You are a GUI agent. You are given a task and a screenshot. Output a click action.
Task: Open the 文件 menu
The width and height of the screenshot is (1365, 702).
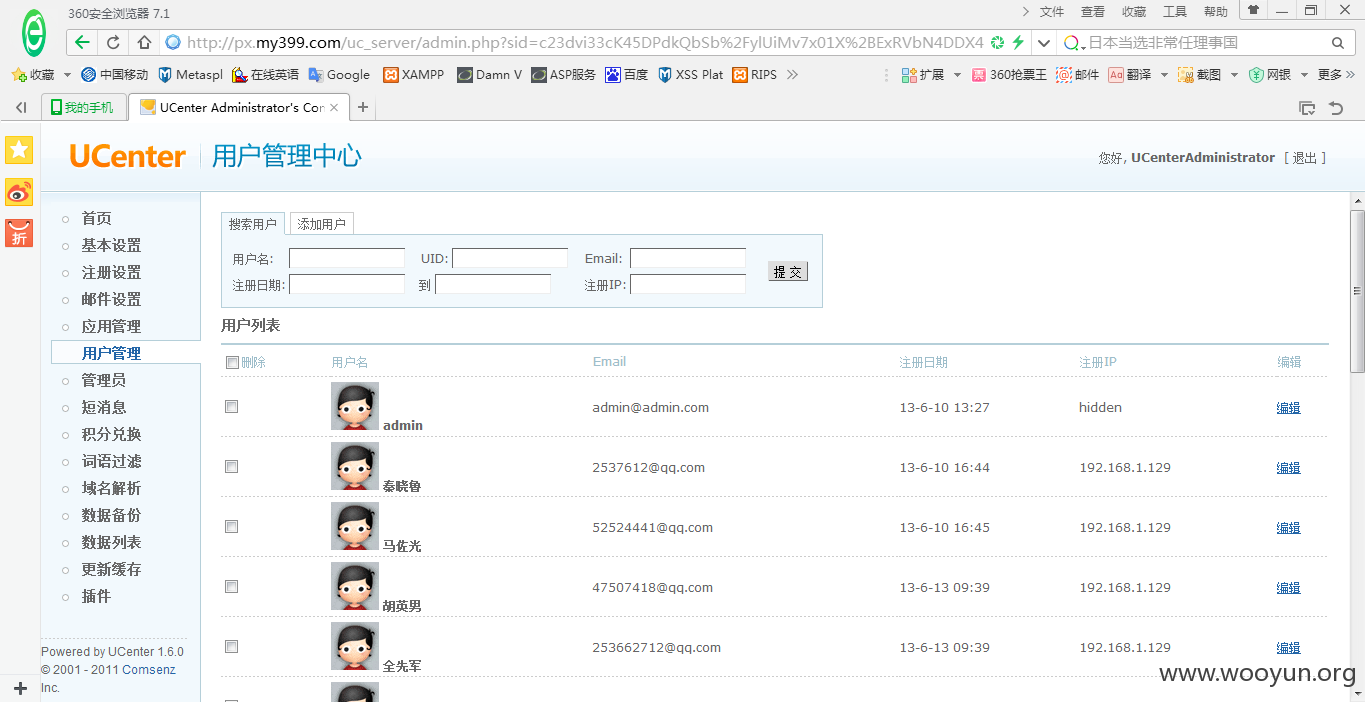point(1052,12)
